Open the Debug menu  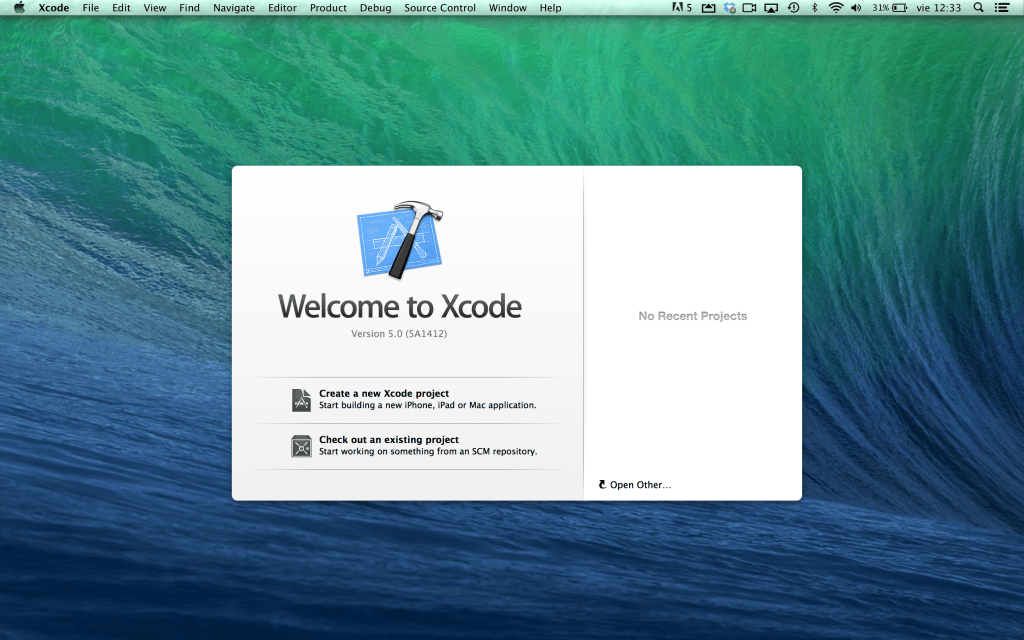pyautogui.click(x=376, y=8)
